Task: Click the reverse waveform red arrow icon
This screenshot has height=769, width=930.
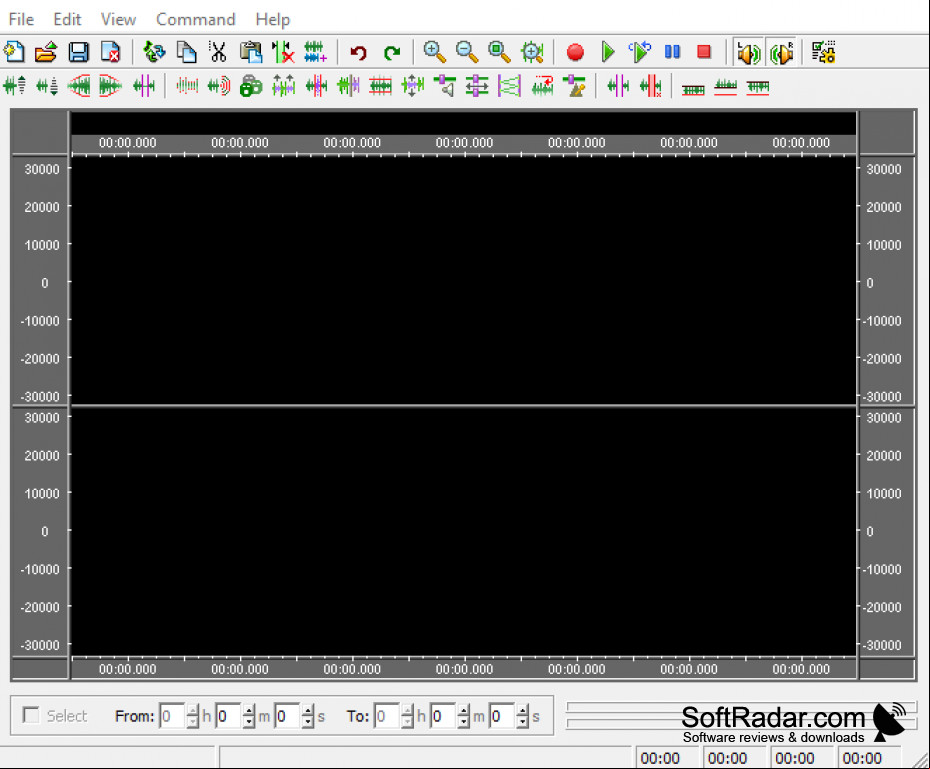Action: click(542, 86)
